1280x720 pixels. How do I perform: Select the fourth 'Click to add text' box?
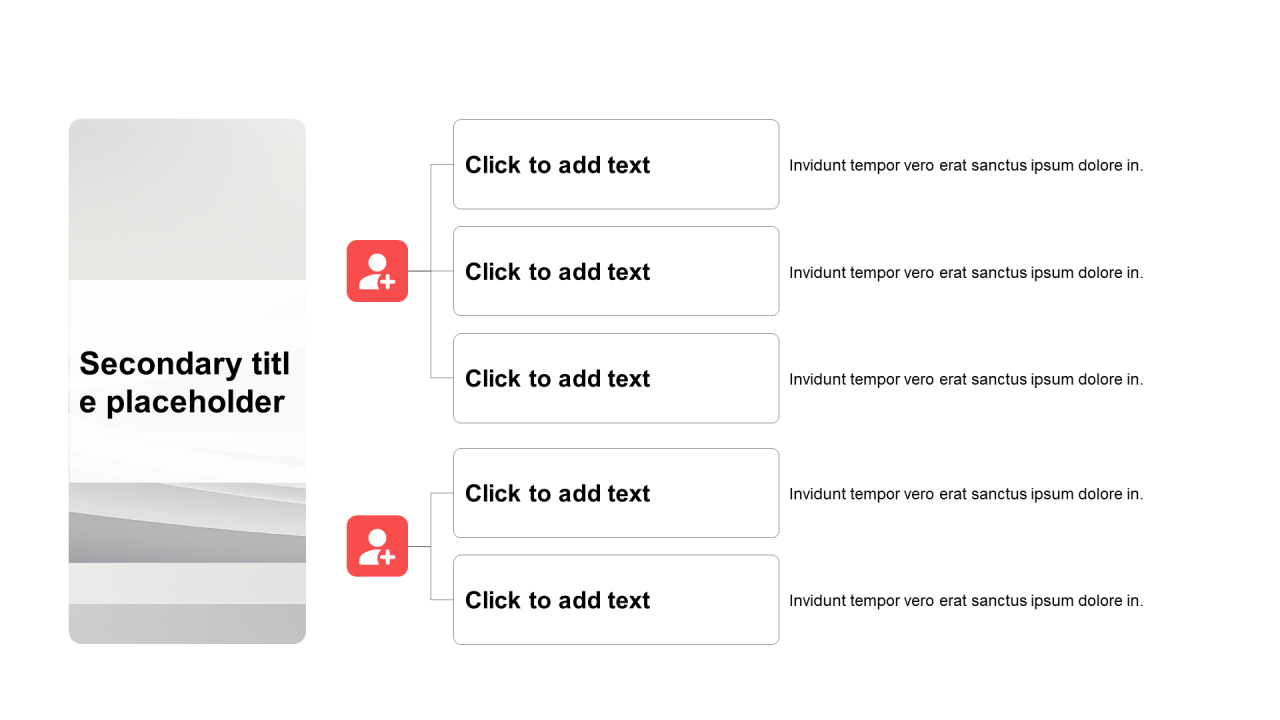coord(616,494)
